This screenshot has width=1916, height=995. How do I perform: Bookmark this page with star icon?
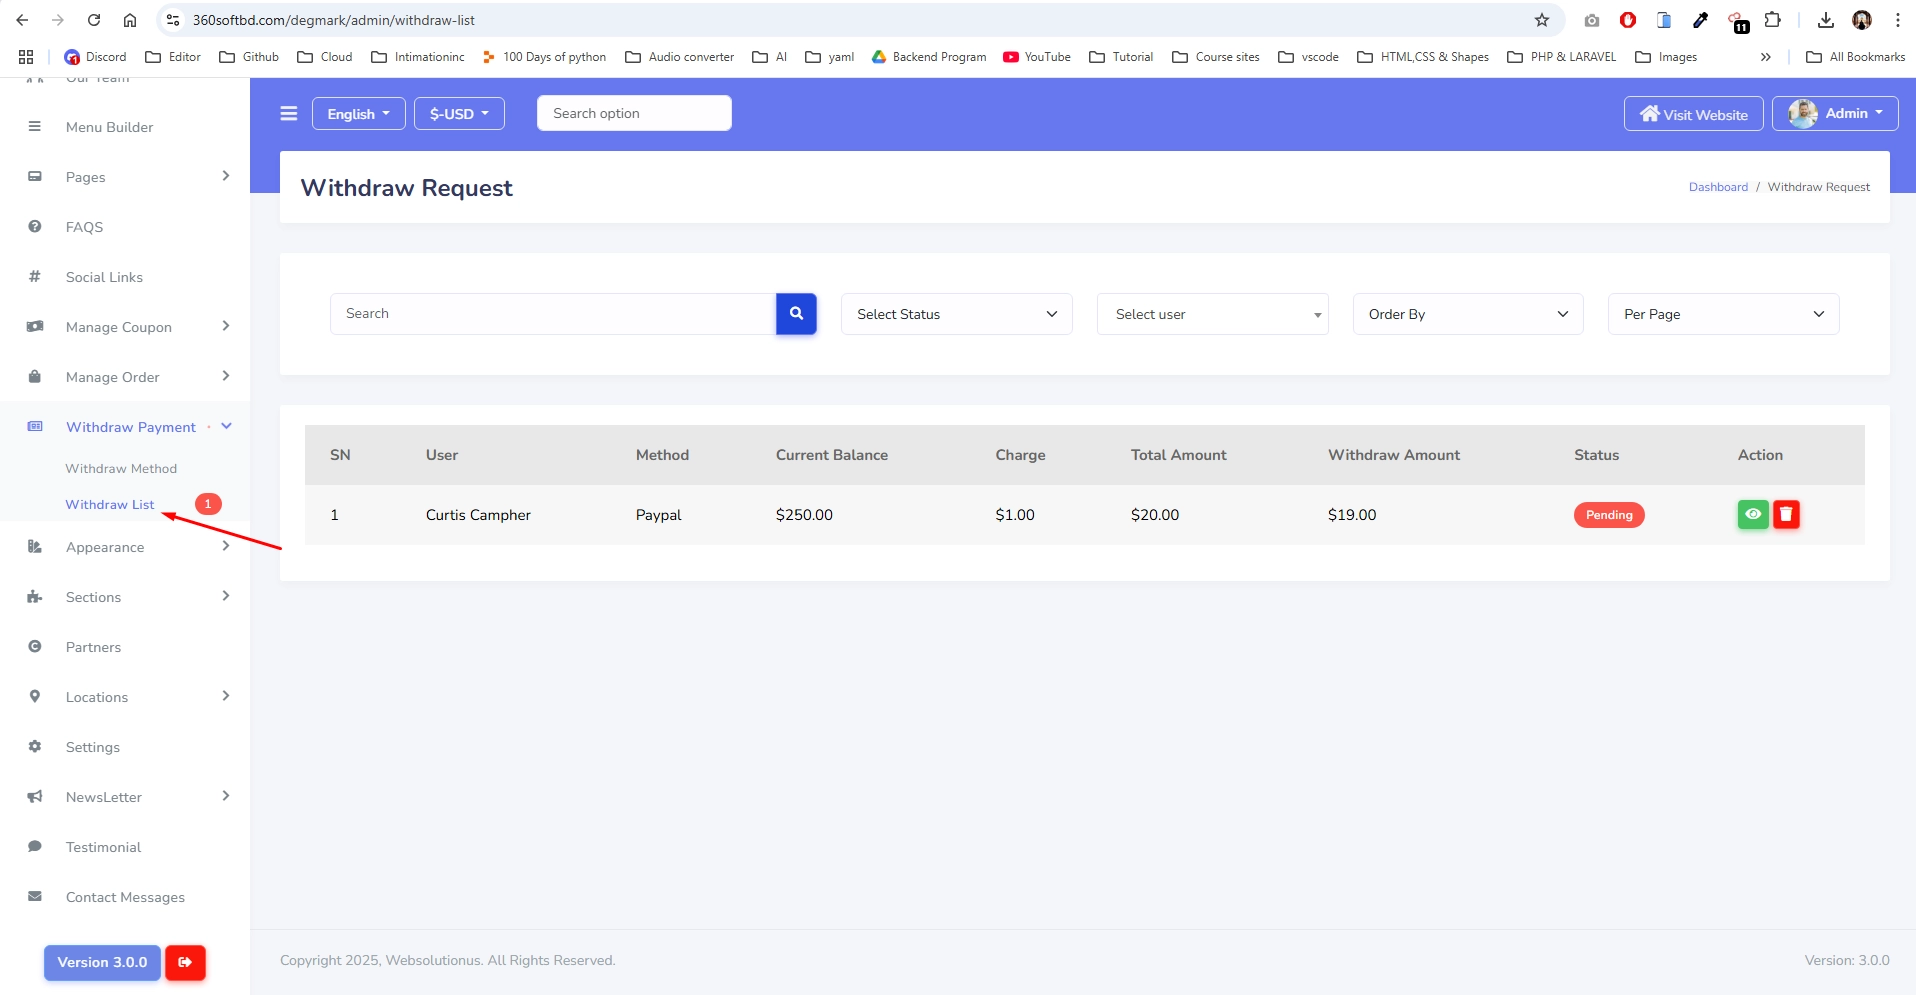coord(1542,20)
